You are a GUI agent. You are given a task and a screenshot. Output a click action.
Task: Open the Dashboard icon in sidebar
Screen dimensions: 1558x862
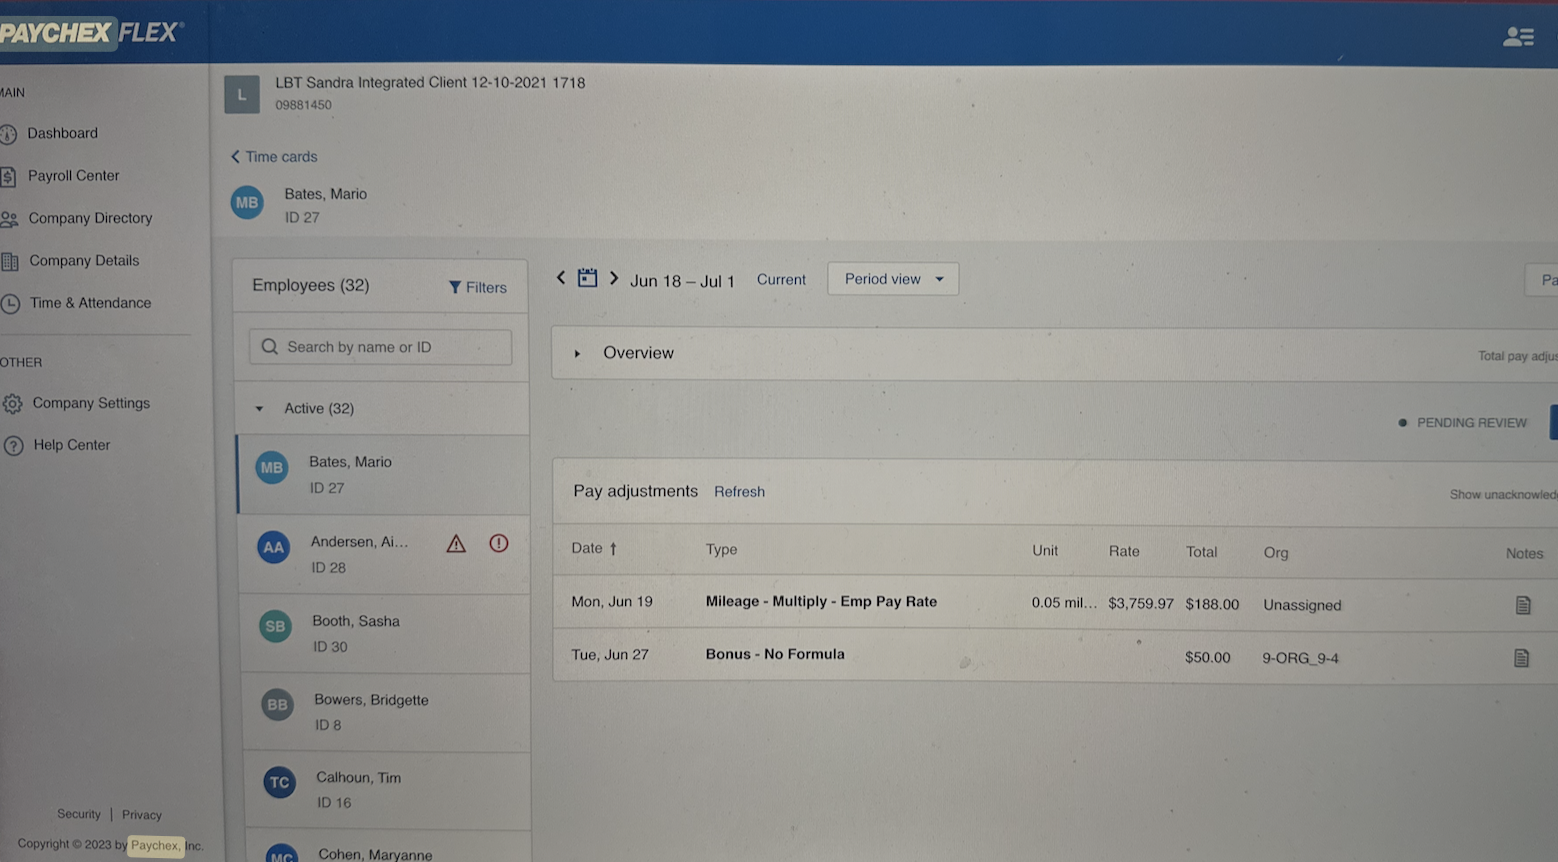(9, 134)
